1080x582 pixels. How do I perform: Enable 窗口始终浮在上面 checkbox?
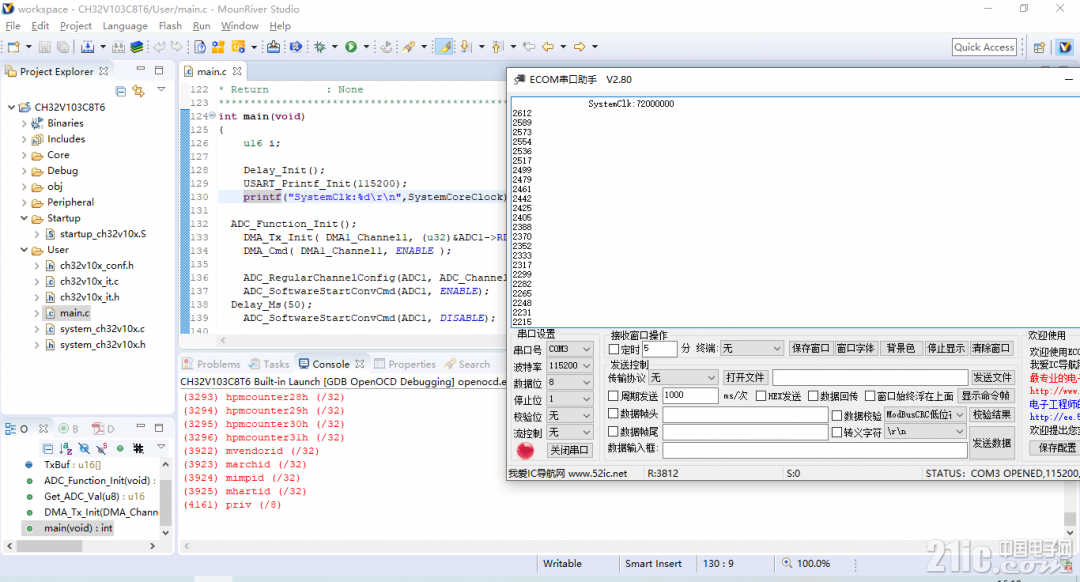point(870,396)
